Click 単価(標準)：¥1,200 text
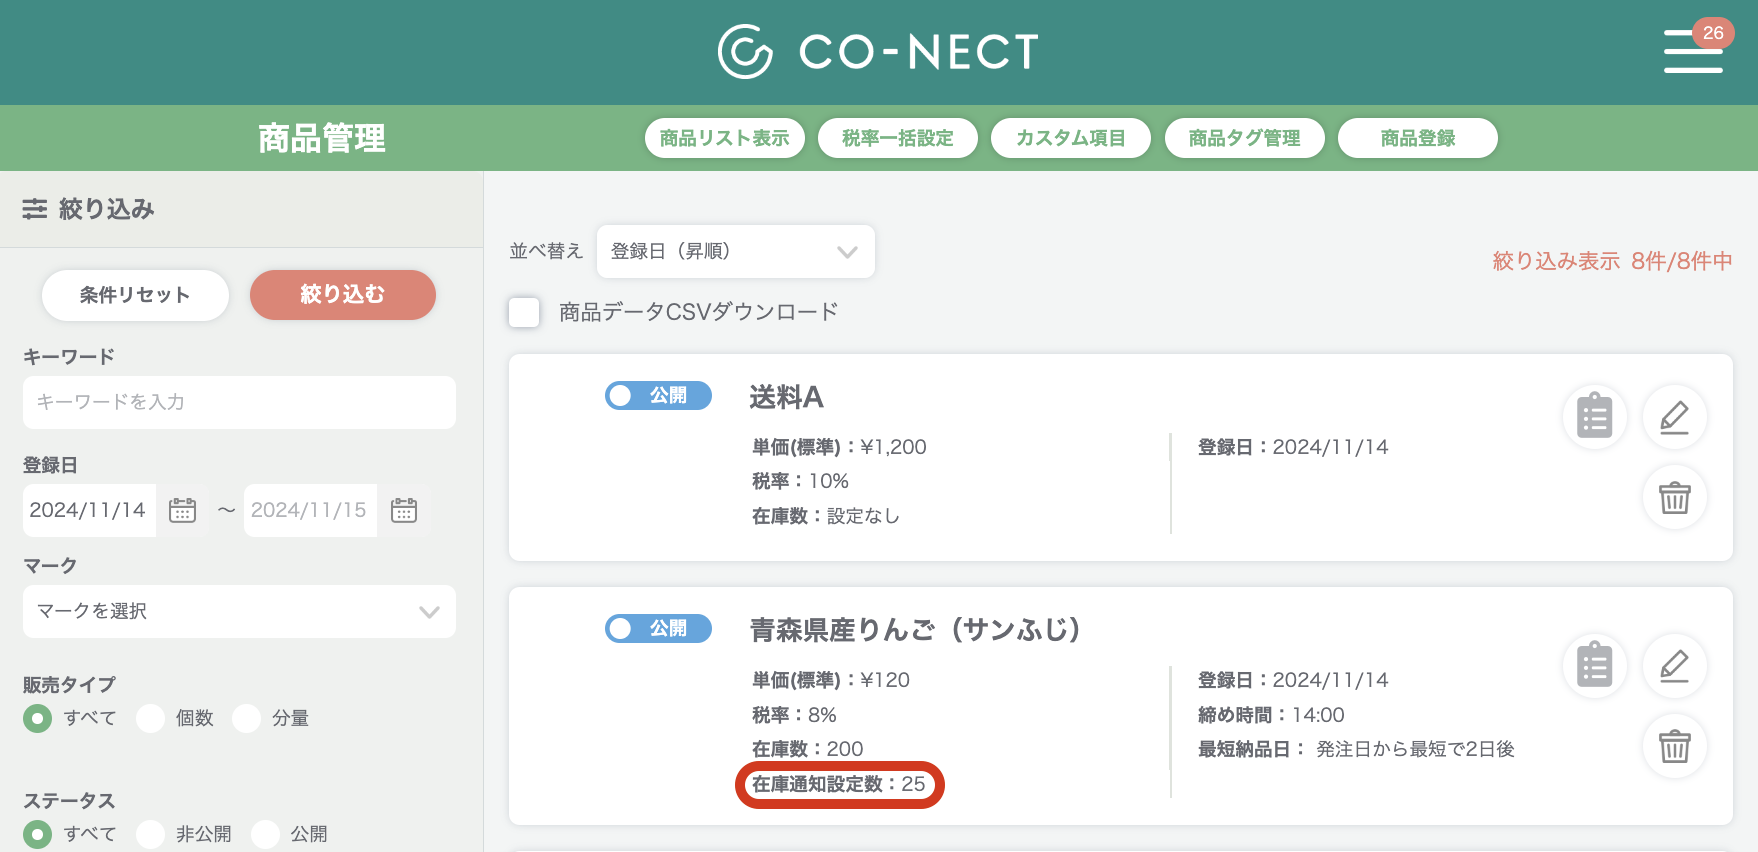Image resolution: width=1758 pixels, height=852 pixels. click(x=839, y=447)
